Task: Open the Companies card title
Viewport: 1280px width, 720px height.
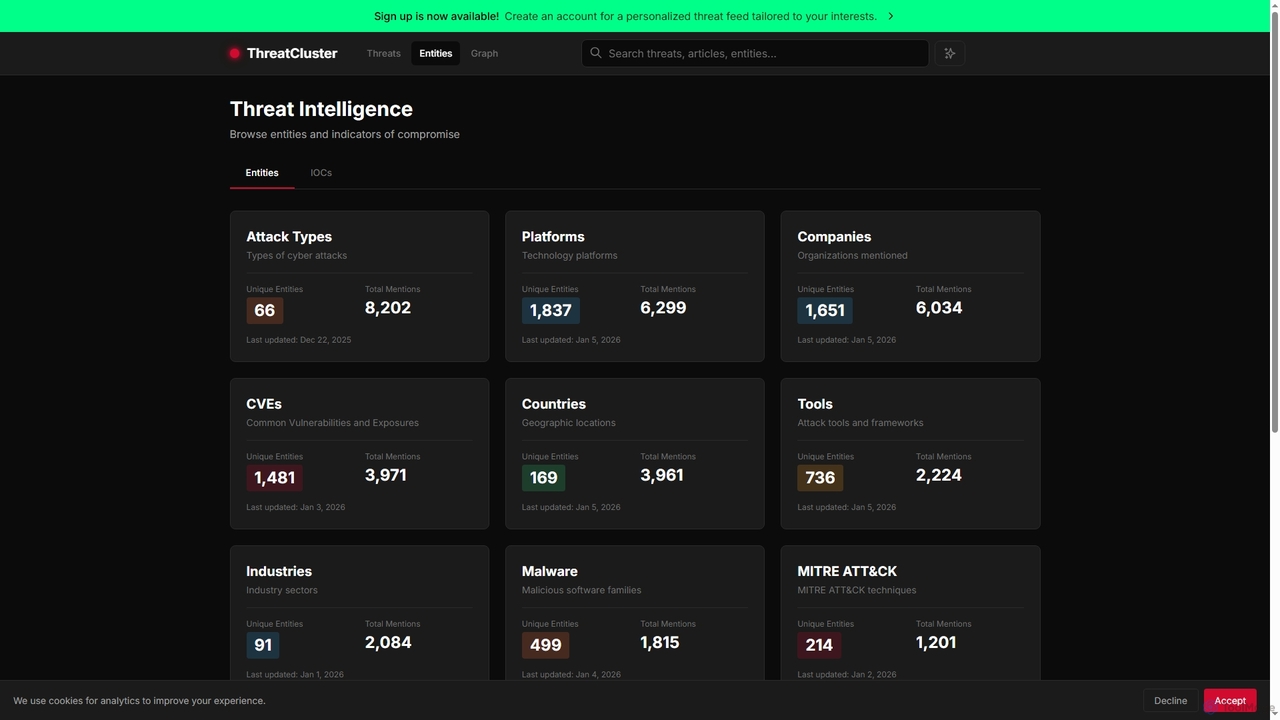Action: click(834, 237)
